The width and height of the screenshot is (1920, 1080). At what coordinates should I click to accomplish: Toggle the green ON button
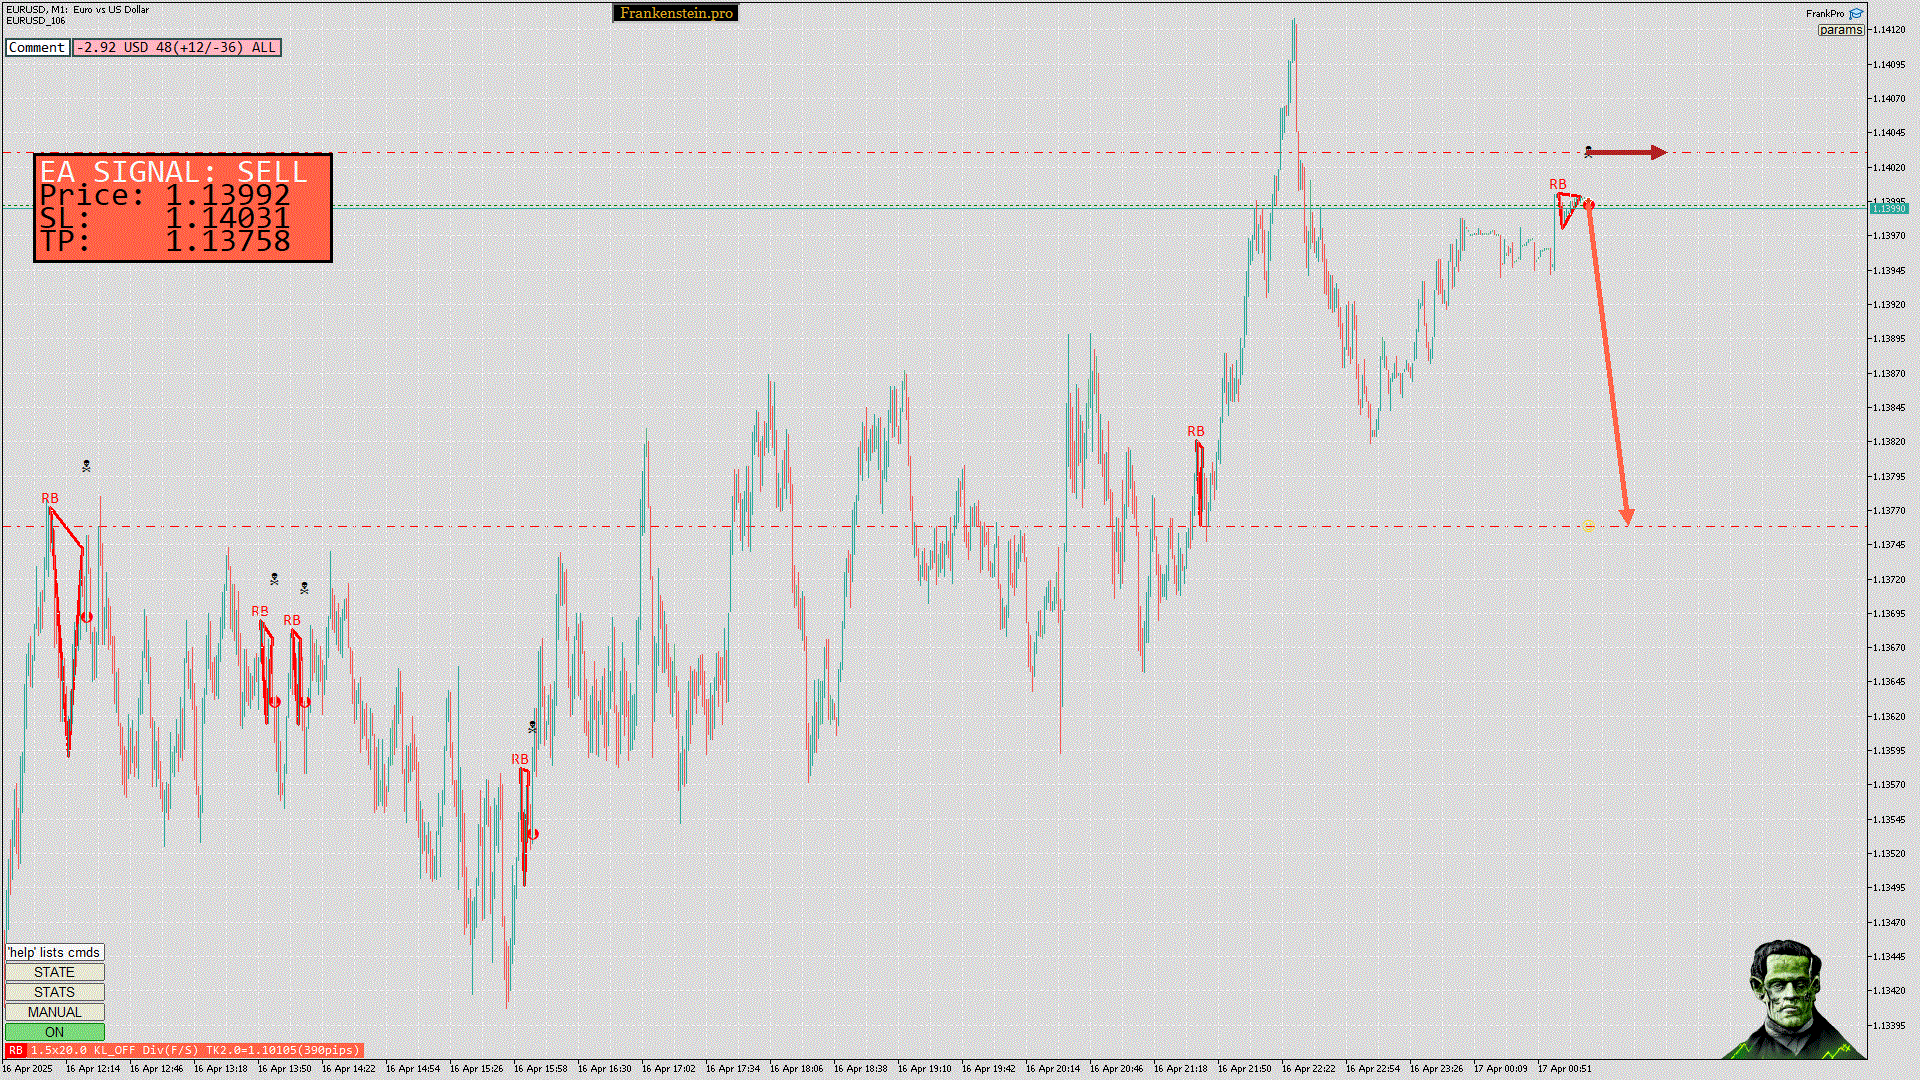54,1032
